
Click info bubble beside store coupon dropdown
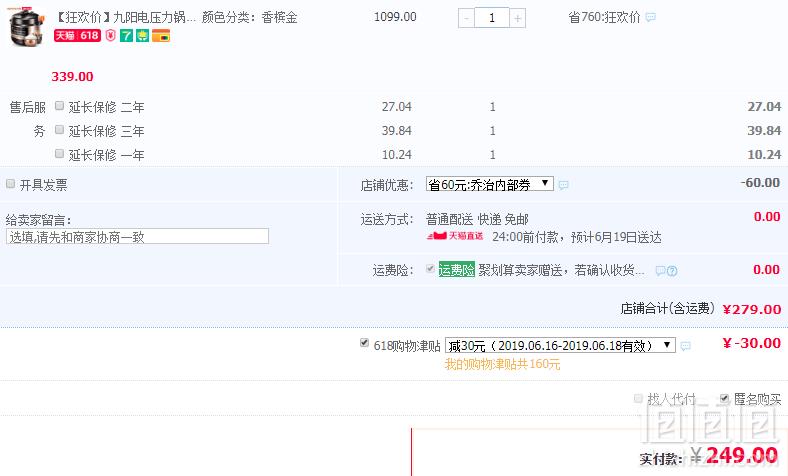pos(563,185)
